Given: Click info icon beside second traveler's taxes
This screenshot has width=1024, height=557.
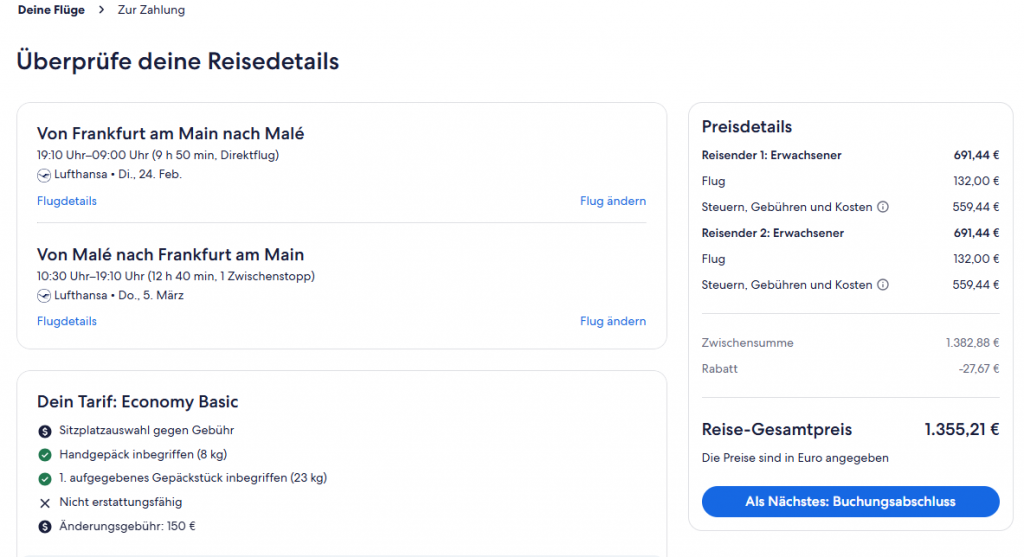Looking at the screenshot, I should point(883,285).
